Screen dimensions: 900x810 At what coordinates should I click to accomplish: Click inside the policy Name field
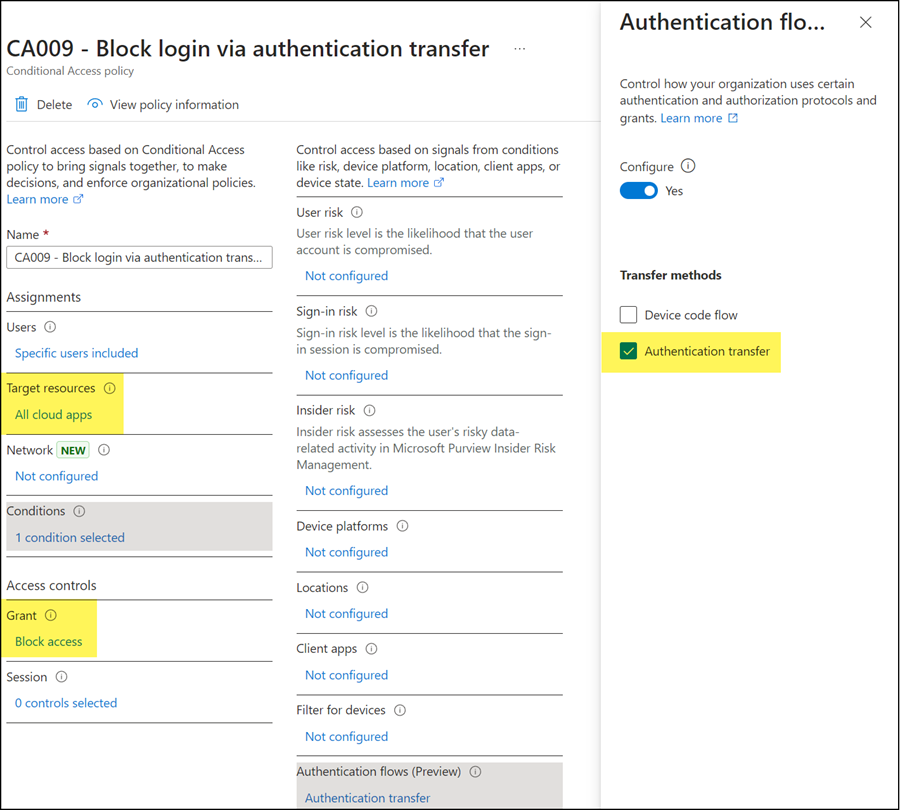tap(139, 257)
